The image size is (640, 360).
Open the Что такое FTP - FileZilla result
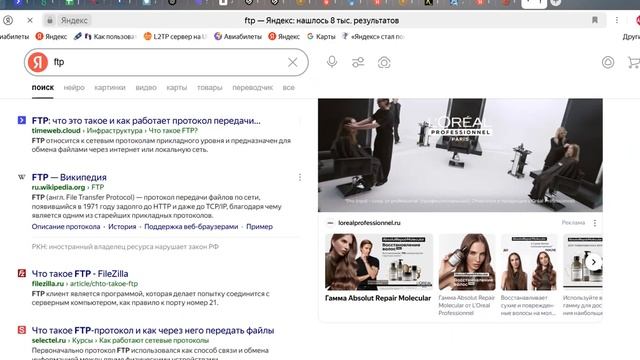80,273
